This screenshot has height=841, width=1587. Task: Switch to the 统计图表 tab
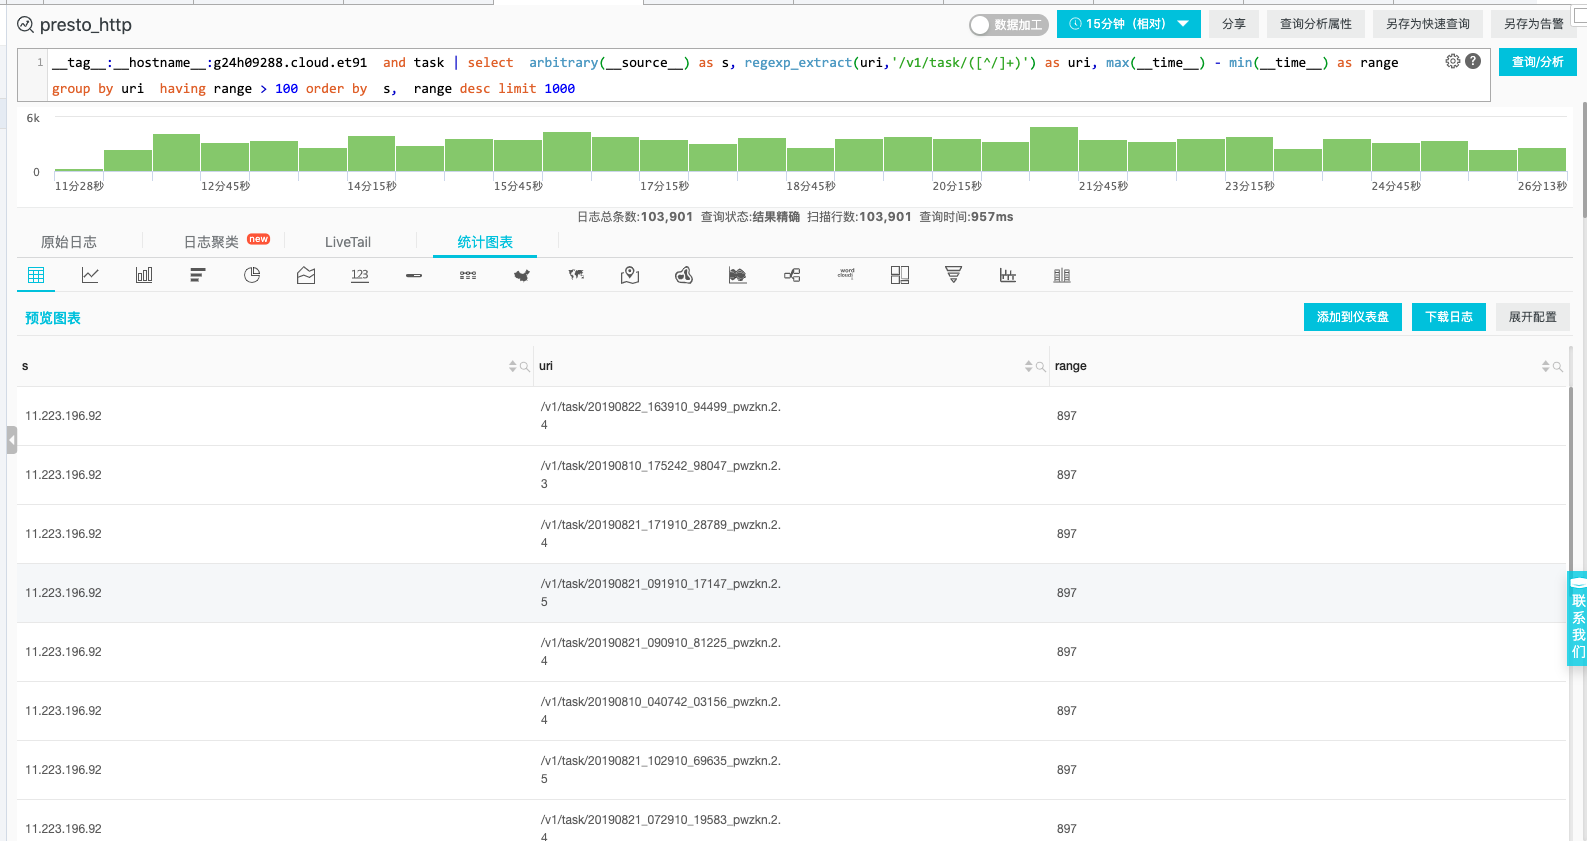click(485, 242)
